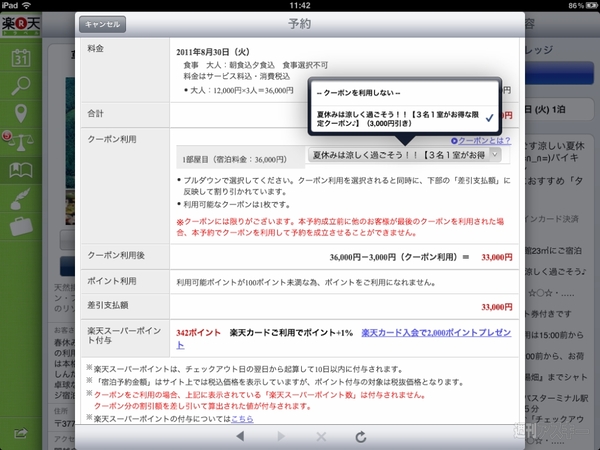
Task: Tap the 36,000円−3,000円（クーポン利用）＝ calculation text
Action: [x=399, y=257]
